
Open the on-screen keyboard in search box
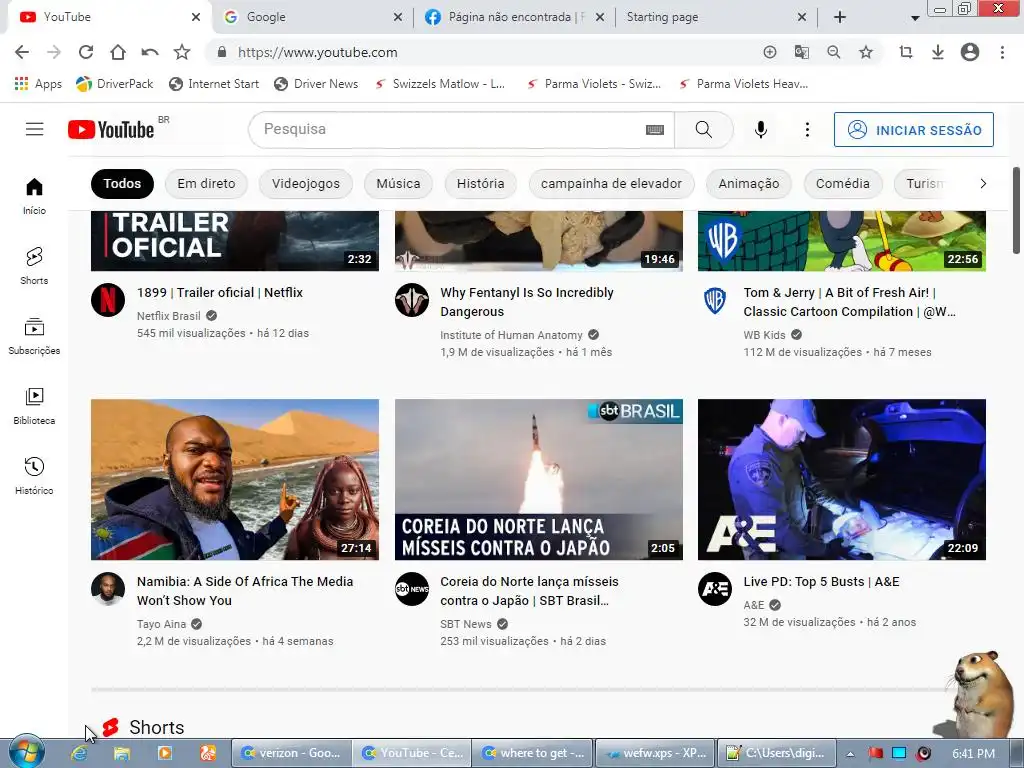click(x=654, y=130)
